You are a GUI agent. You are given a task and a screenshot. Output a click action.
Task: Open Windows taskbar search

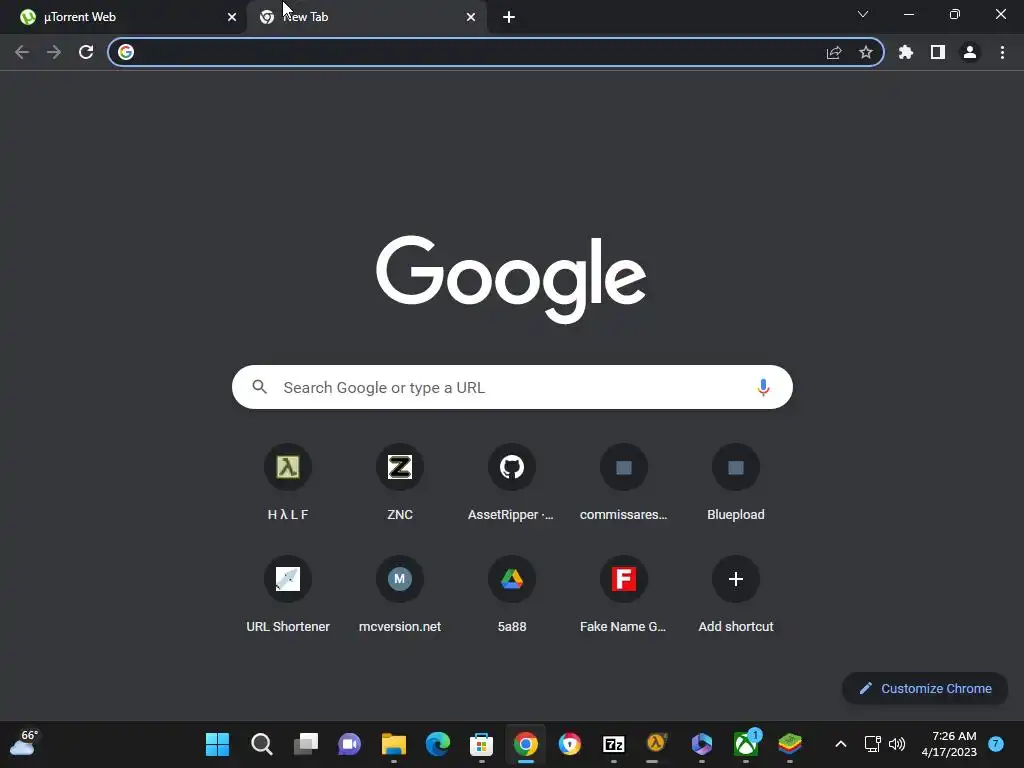point(262,744)
